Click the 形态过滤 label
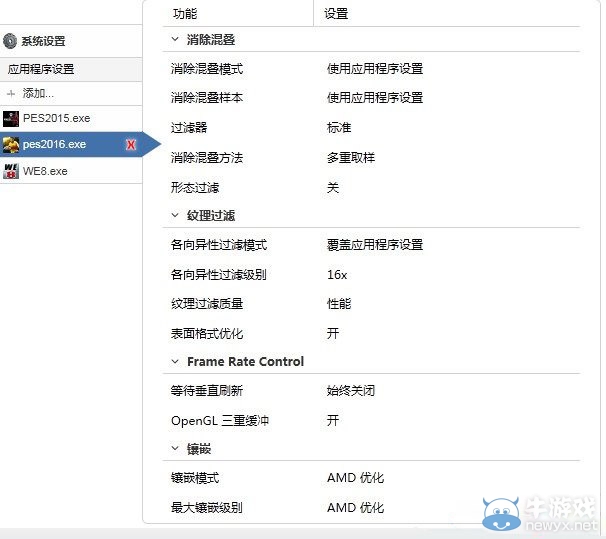This screenshot has width=606, height=539. tap(195, 188)
